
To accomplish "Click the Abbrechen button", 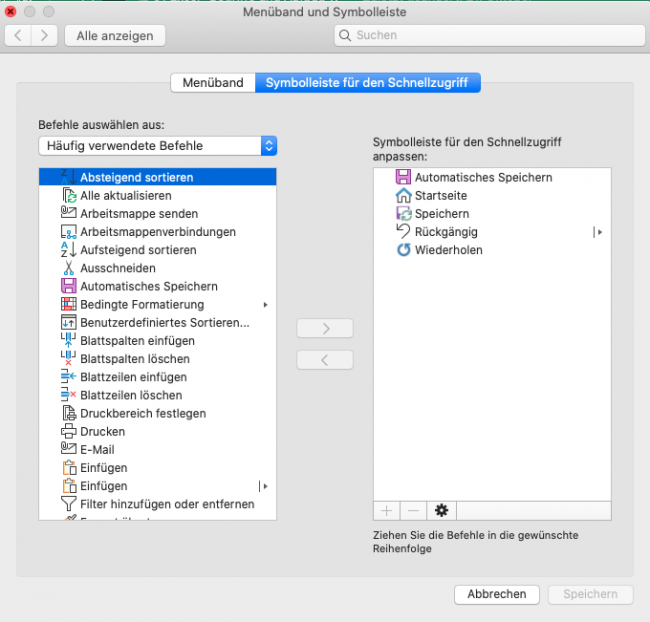I will point(496,594).
